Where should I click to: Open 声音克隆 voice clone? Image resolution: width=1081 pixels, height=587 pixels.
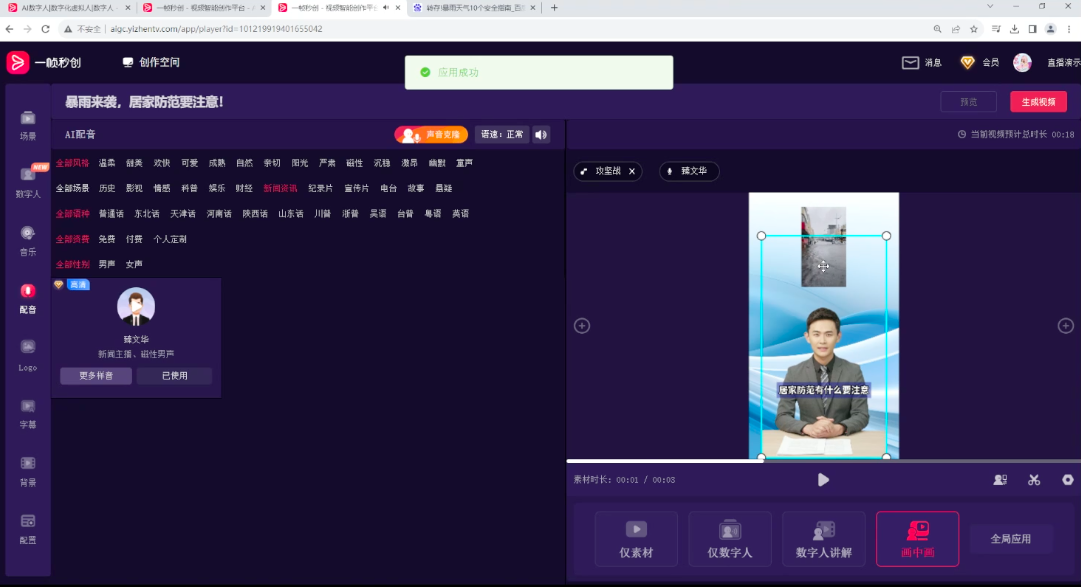pyautogui.click(x=431, y=135)
